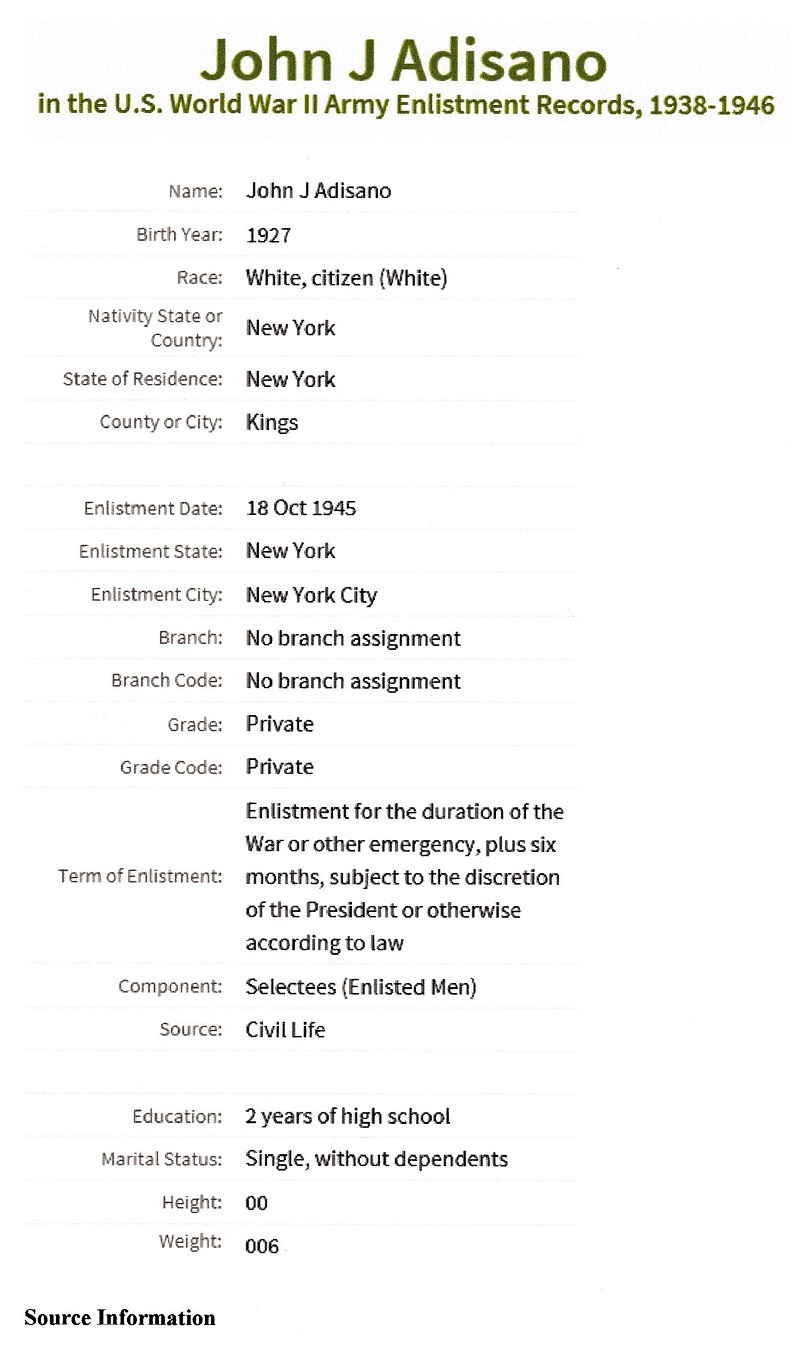Select the Race value White, citizen
The height and width of the screenshot is (1350, 800).
pos(346,278)
